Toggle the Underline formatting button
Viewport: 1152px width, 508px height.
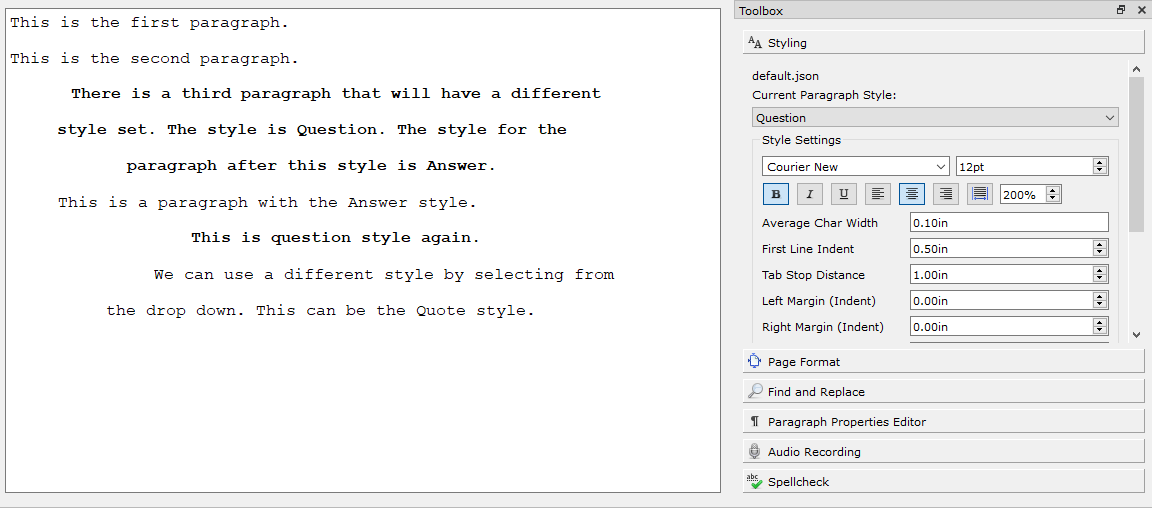click(843, 194)
